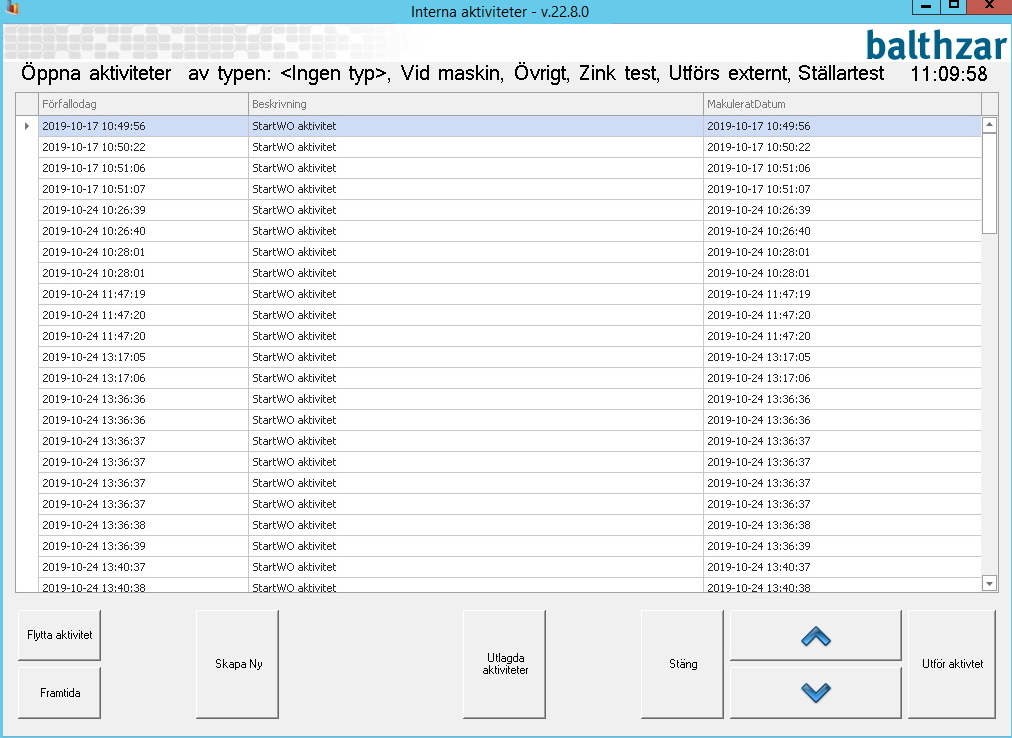
Task: Click the balthzar logo
Action: [936, 45]
